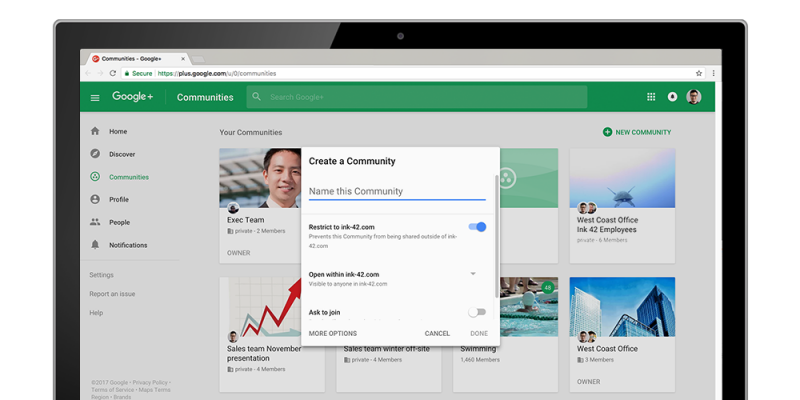The height and width of the screenshot is (400, 800).
Task: Open Settings link in sidebar
Action: click(x=102, y=275)
